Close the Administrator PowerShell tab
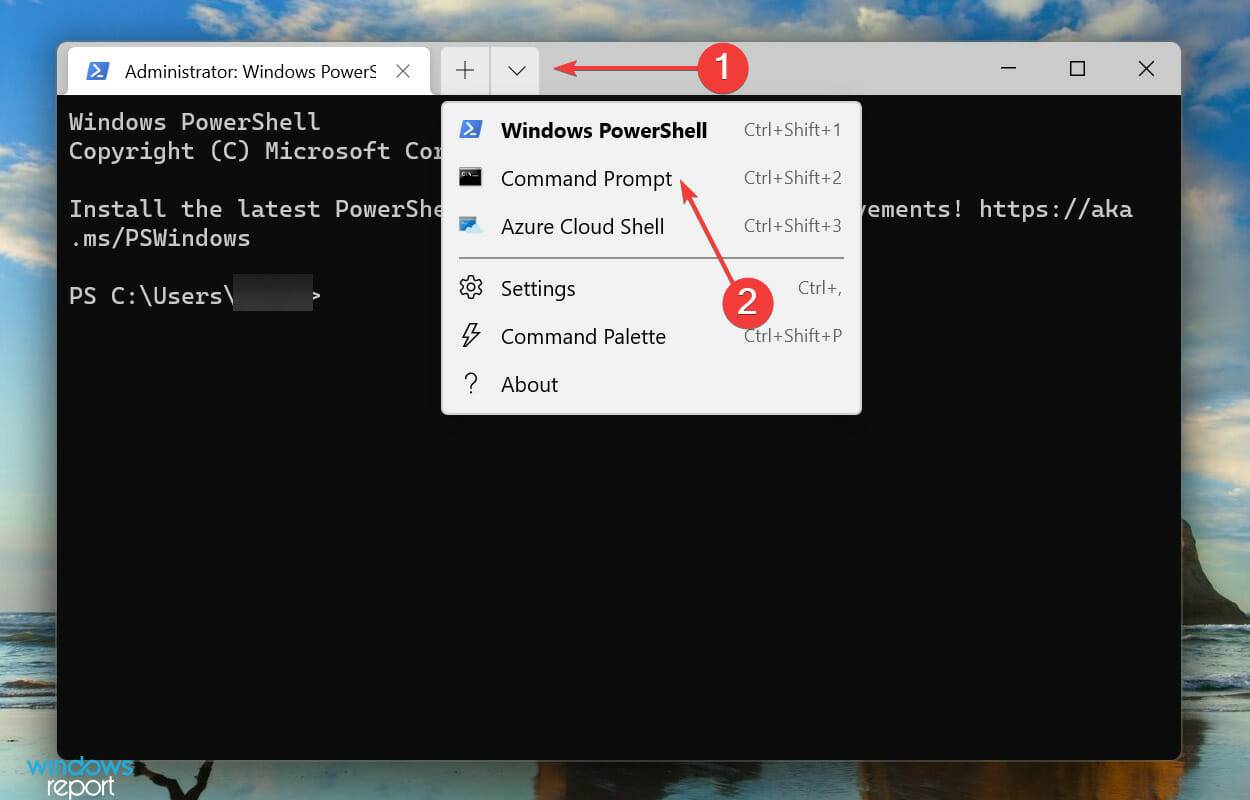 pyautogui.click(x=403, y=70)
